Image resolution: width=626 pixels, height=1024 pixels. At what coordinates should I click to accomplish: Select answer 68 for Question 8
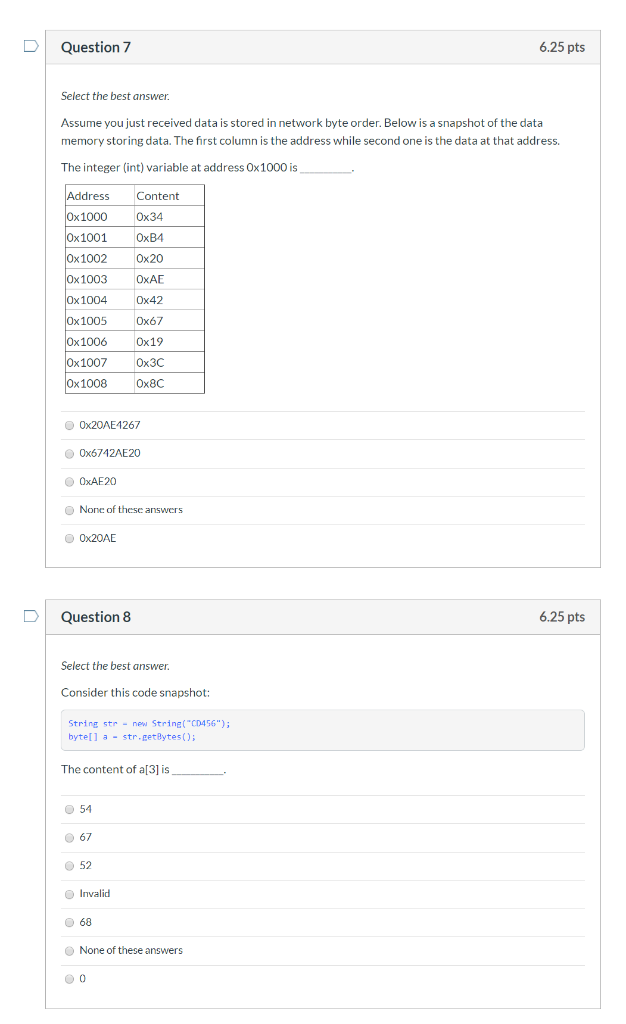pos(69,922)
